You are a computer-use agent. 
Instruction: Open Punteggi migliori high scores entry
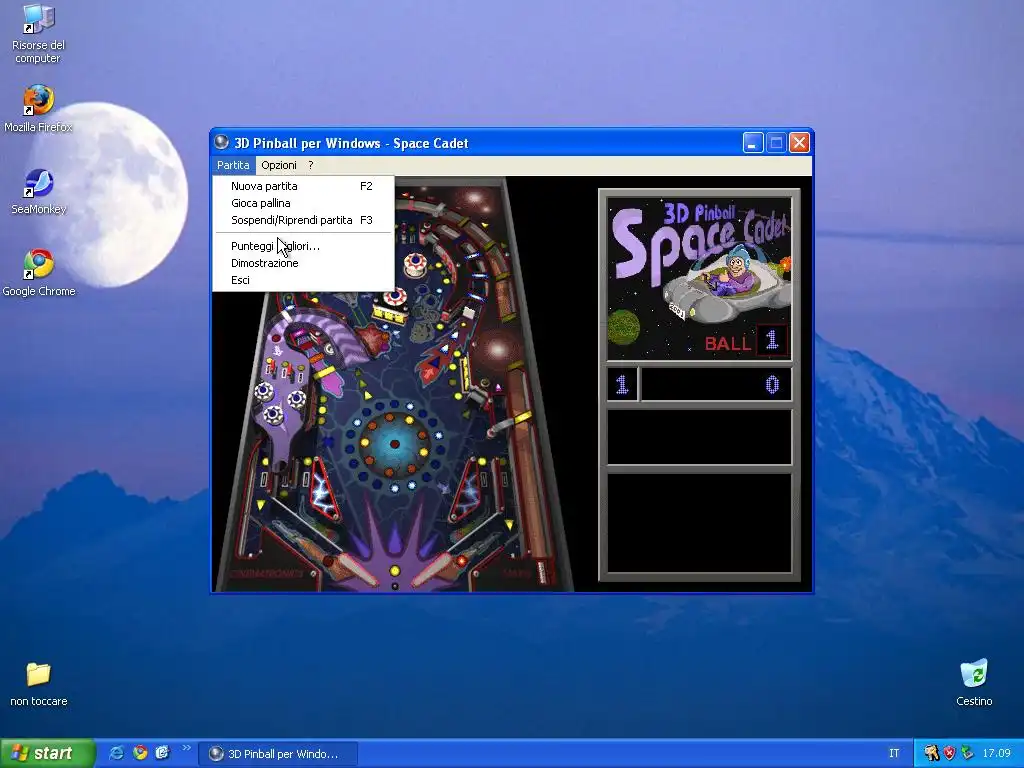click(303, 246)
